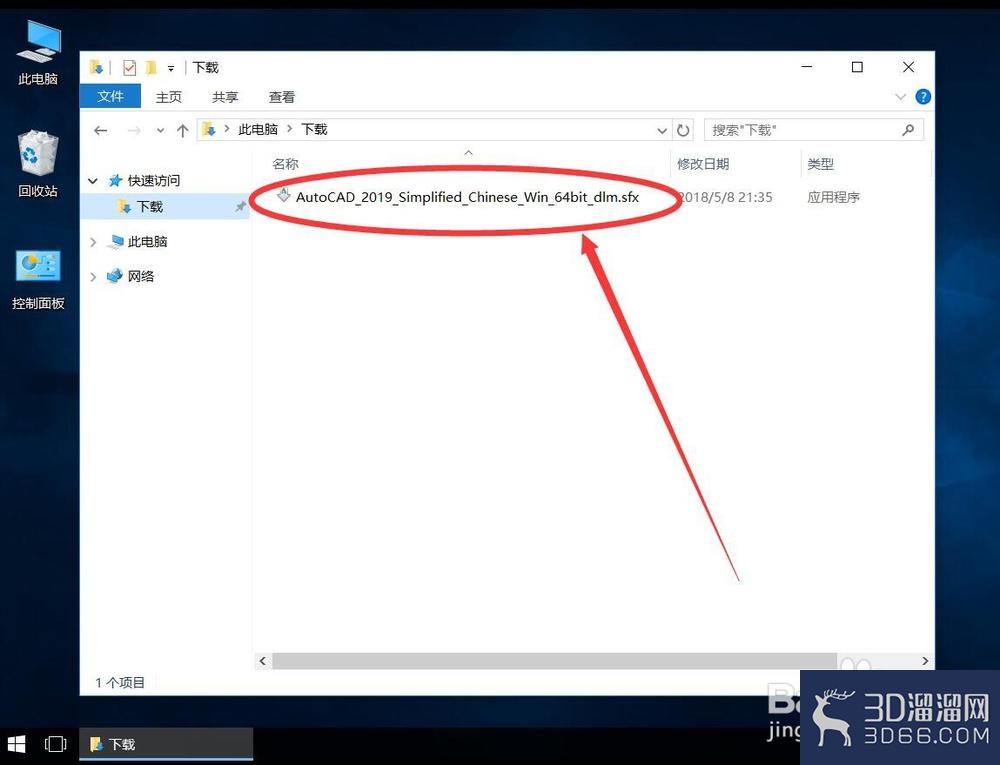Expand the ribbon with the chevron

pos(901,97)
